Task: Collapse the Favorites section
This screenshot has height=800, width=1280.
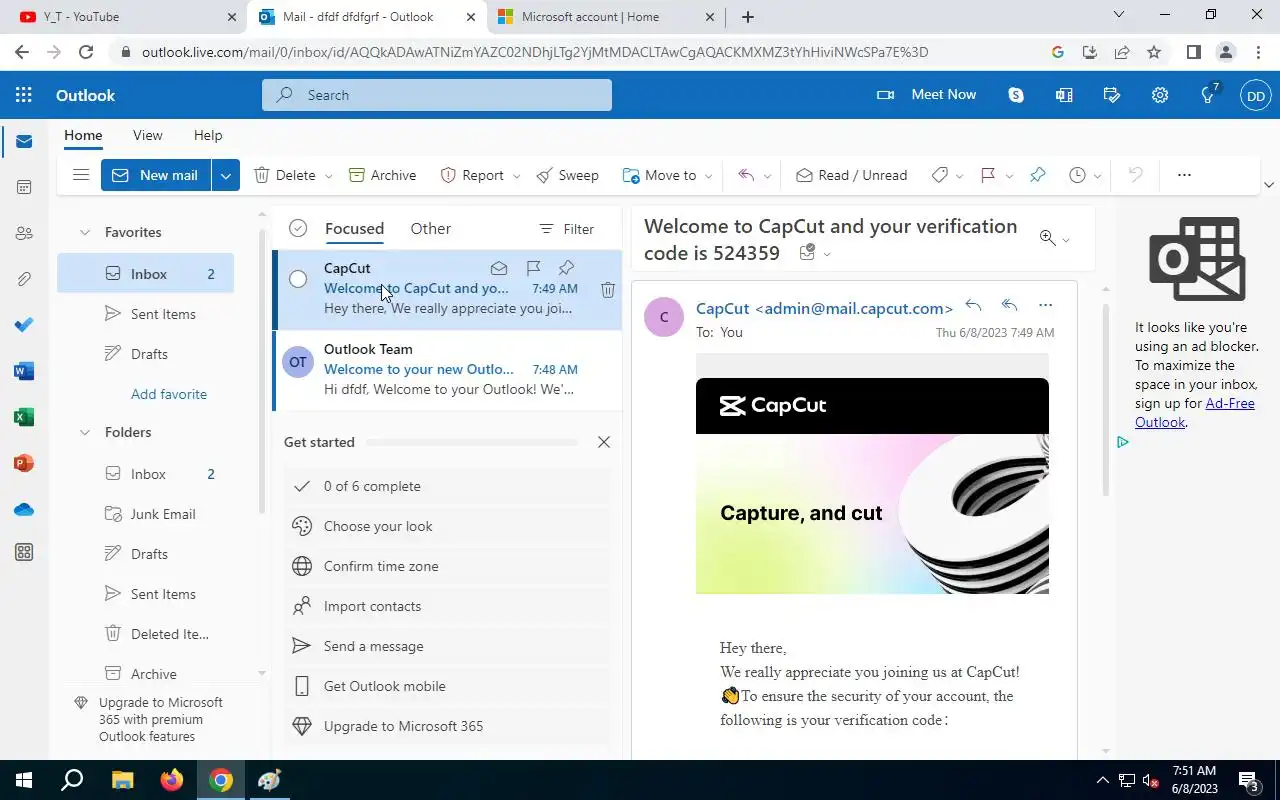Action: click(x=85, y=232)
